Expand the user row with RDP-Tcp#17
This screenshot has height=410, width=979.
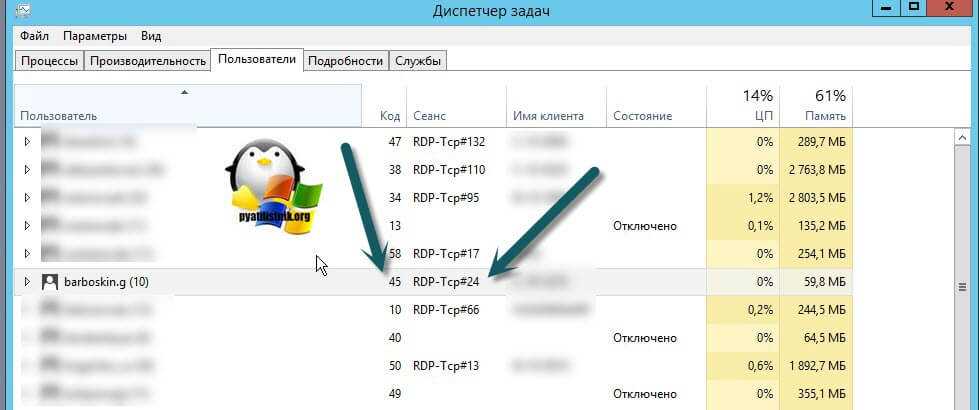(27, 254)
